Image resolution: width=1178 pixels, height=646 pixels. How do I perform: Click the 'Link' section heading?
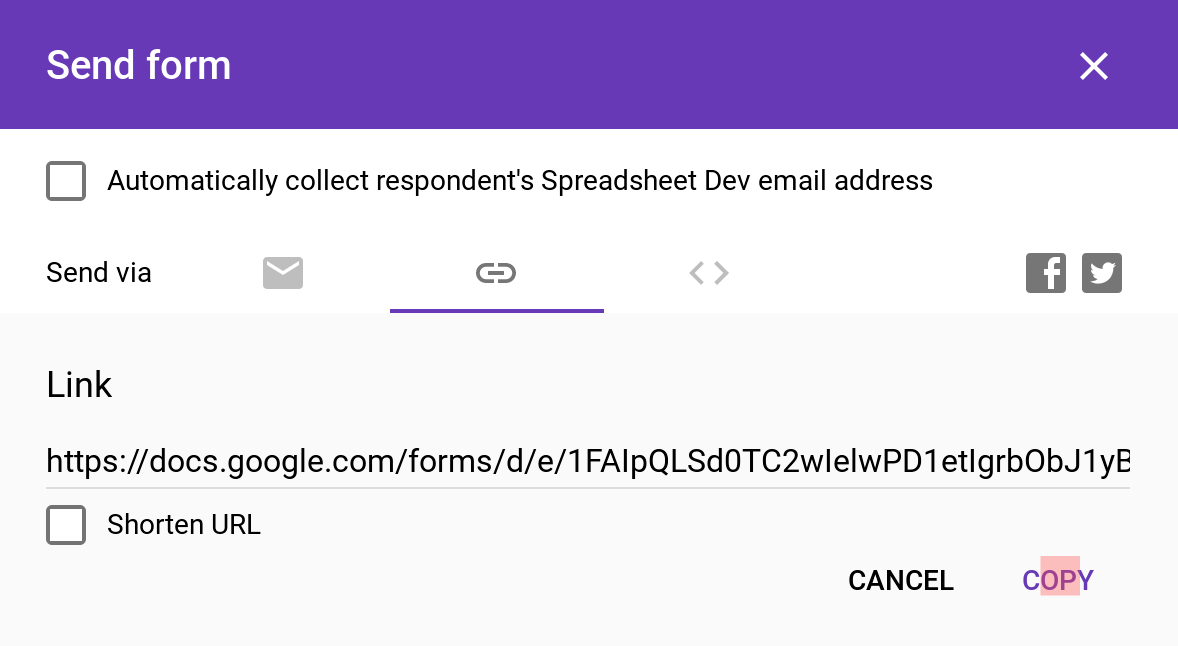tap(79, 385)
